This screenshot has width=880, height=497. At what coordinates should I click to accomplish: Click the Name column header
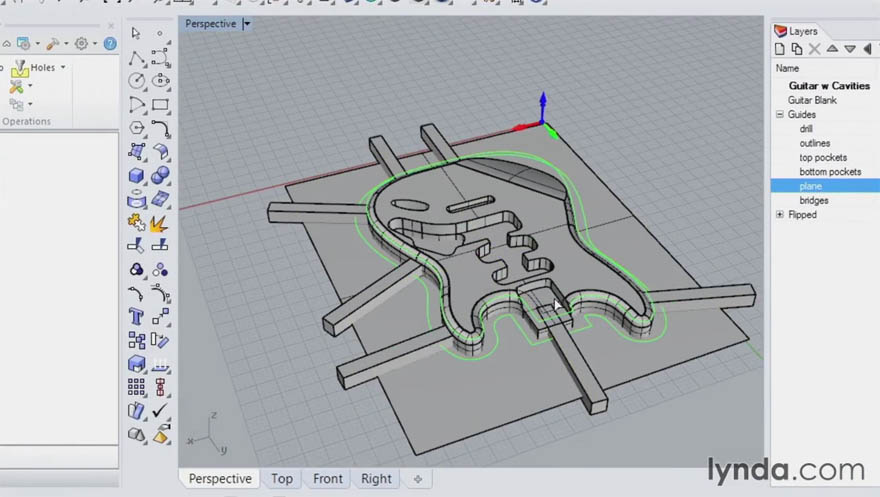click(x=787, y=68)
